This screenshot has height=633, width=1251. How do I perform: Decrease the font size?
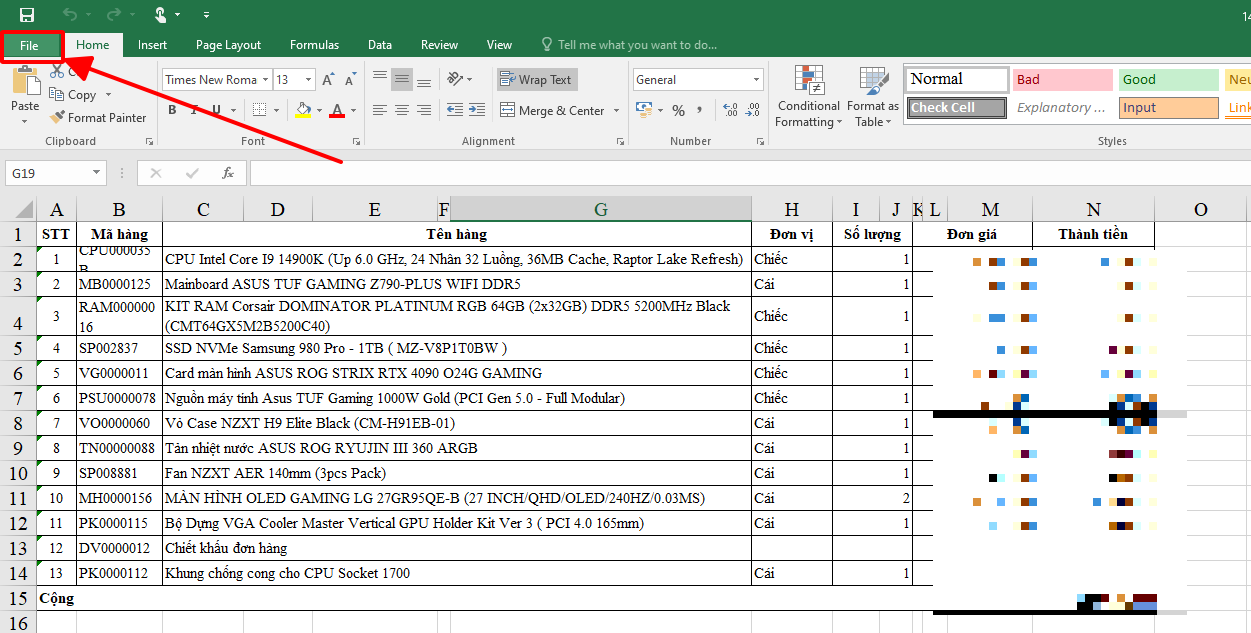(x=349, y=80)
